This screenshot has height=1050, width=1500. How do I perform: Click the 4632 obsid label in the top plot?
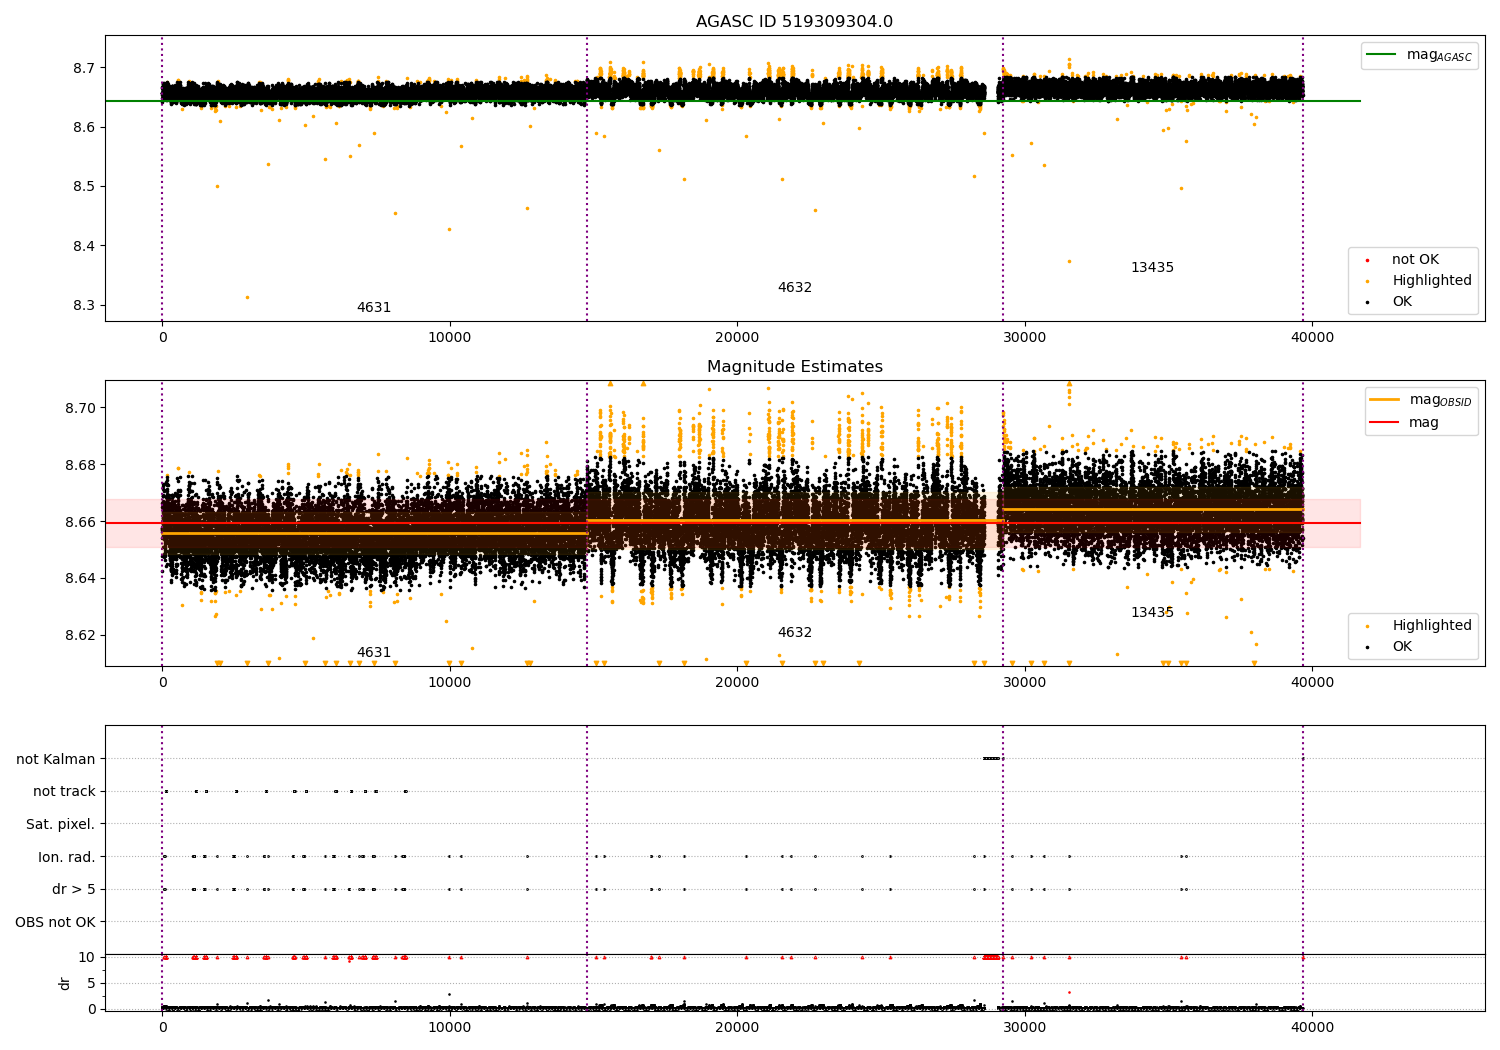[x=795, y=288]
